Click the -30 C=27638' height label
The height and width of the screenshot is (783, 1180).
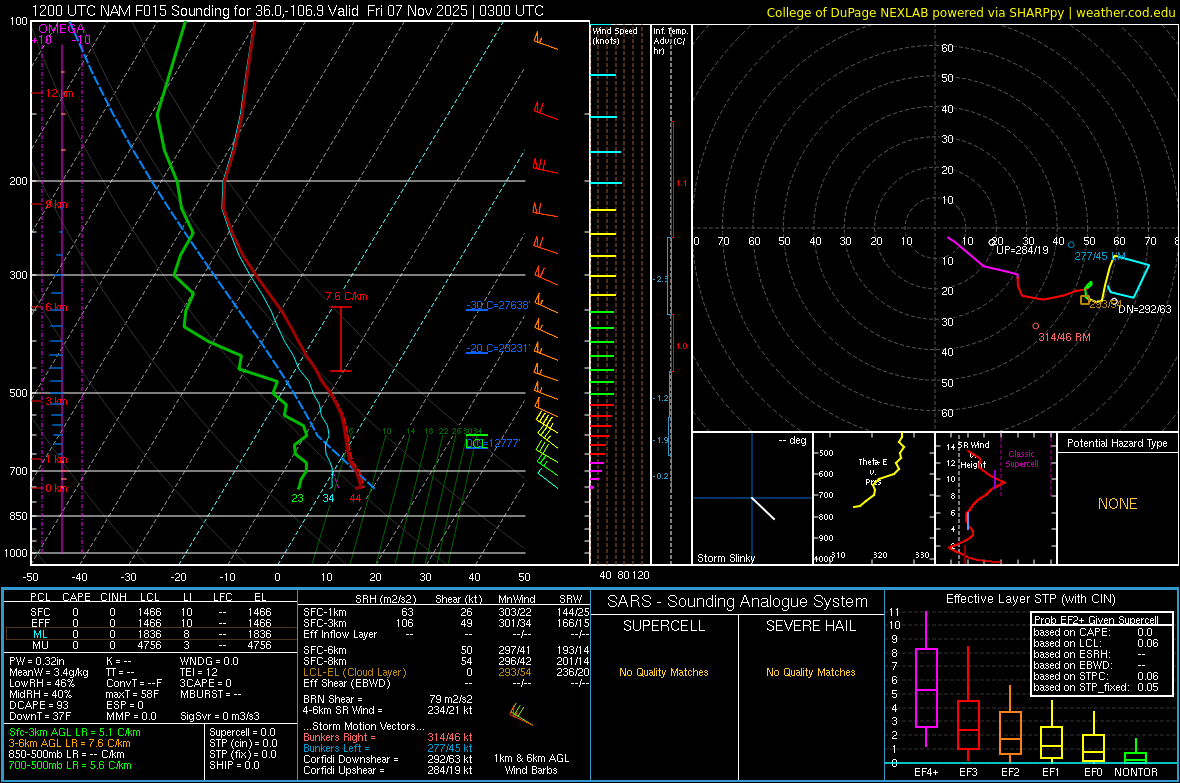[x=498, y=305]
